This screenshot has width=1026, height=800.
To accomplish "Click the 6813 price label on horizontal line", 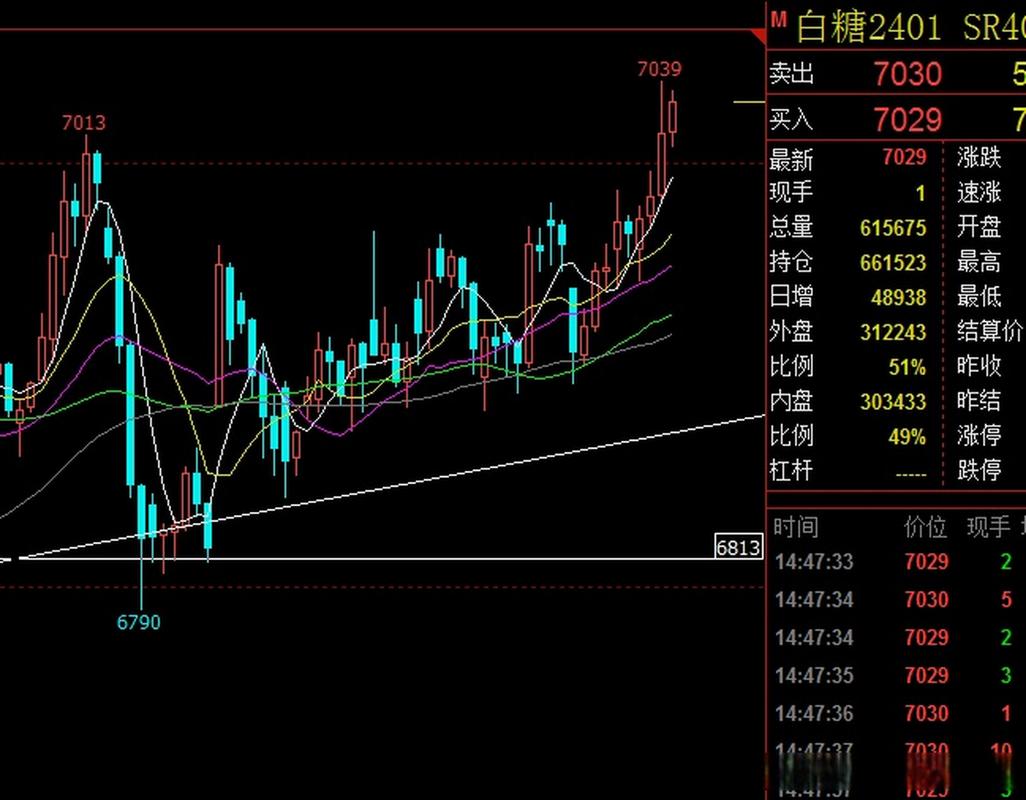I will (x=739, y=547).
